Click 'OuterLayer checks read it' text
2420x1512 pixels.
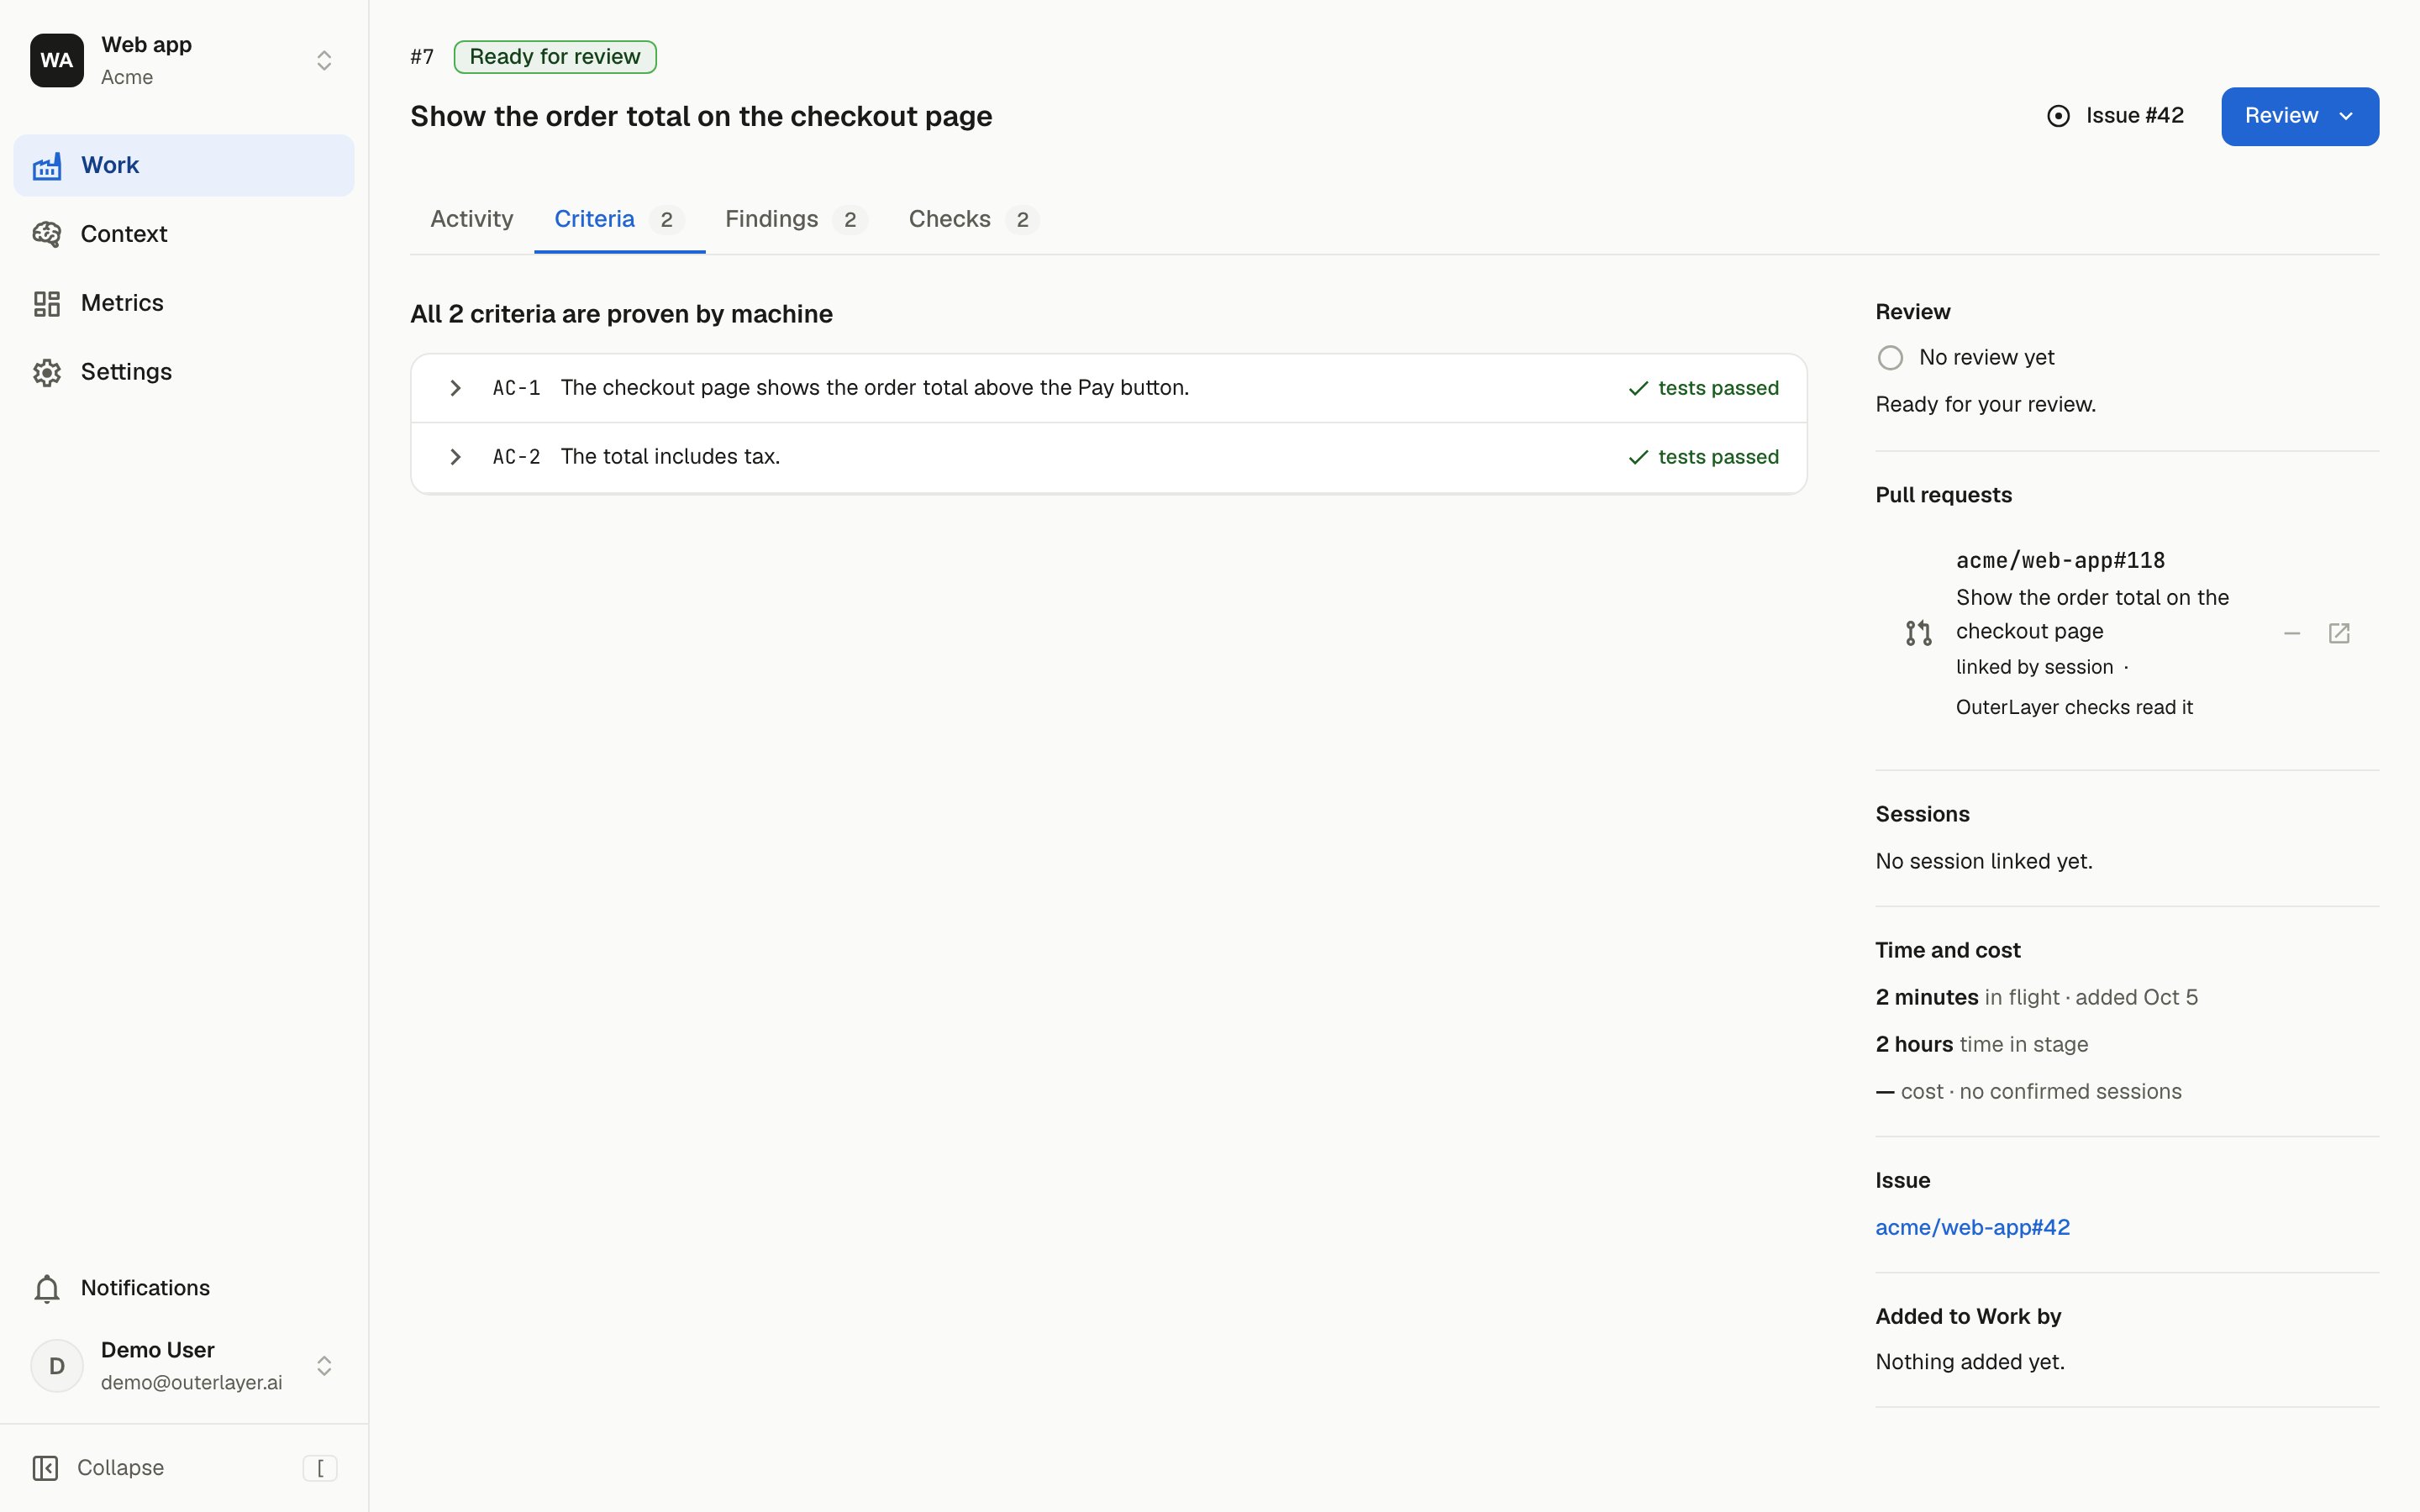click(2074, 707)
